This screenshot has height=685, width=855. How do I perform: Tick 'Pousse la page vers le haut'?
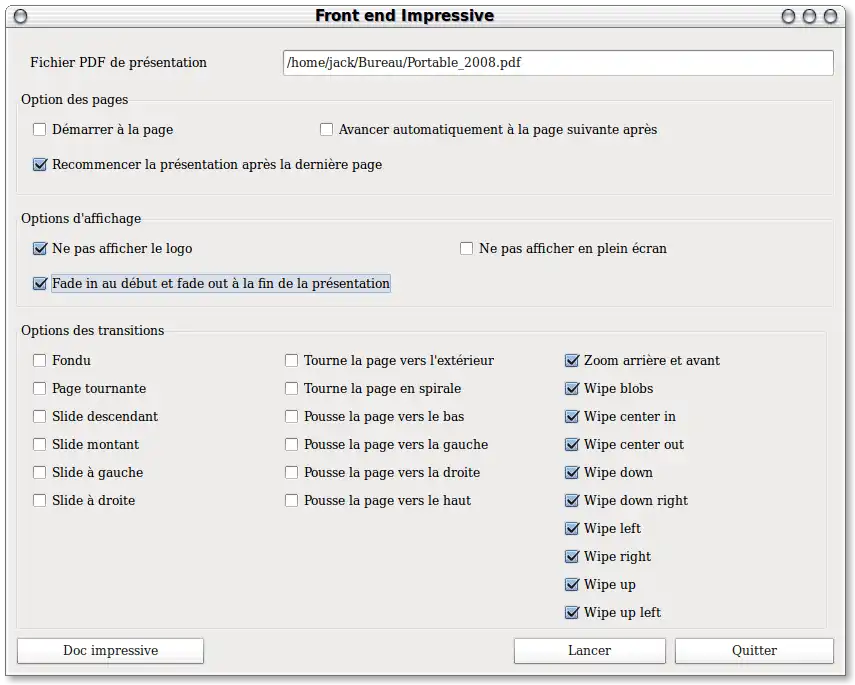291,501
